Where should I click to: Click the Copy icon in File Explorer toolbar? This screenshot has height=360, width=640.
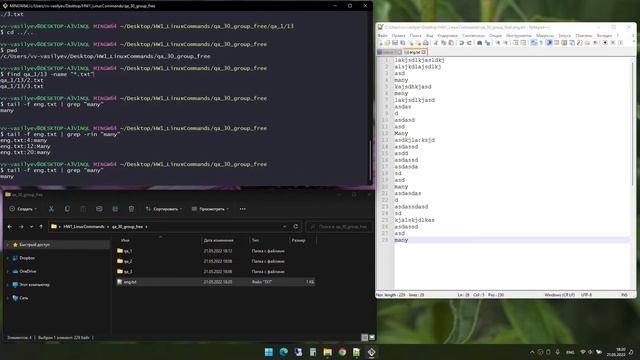[67, 209]
